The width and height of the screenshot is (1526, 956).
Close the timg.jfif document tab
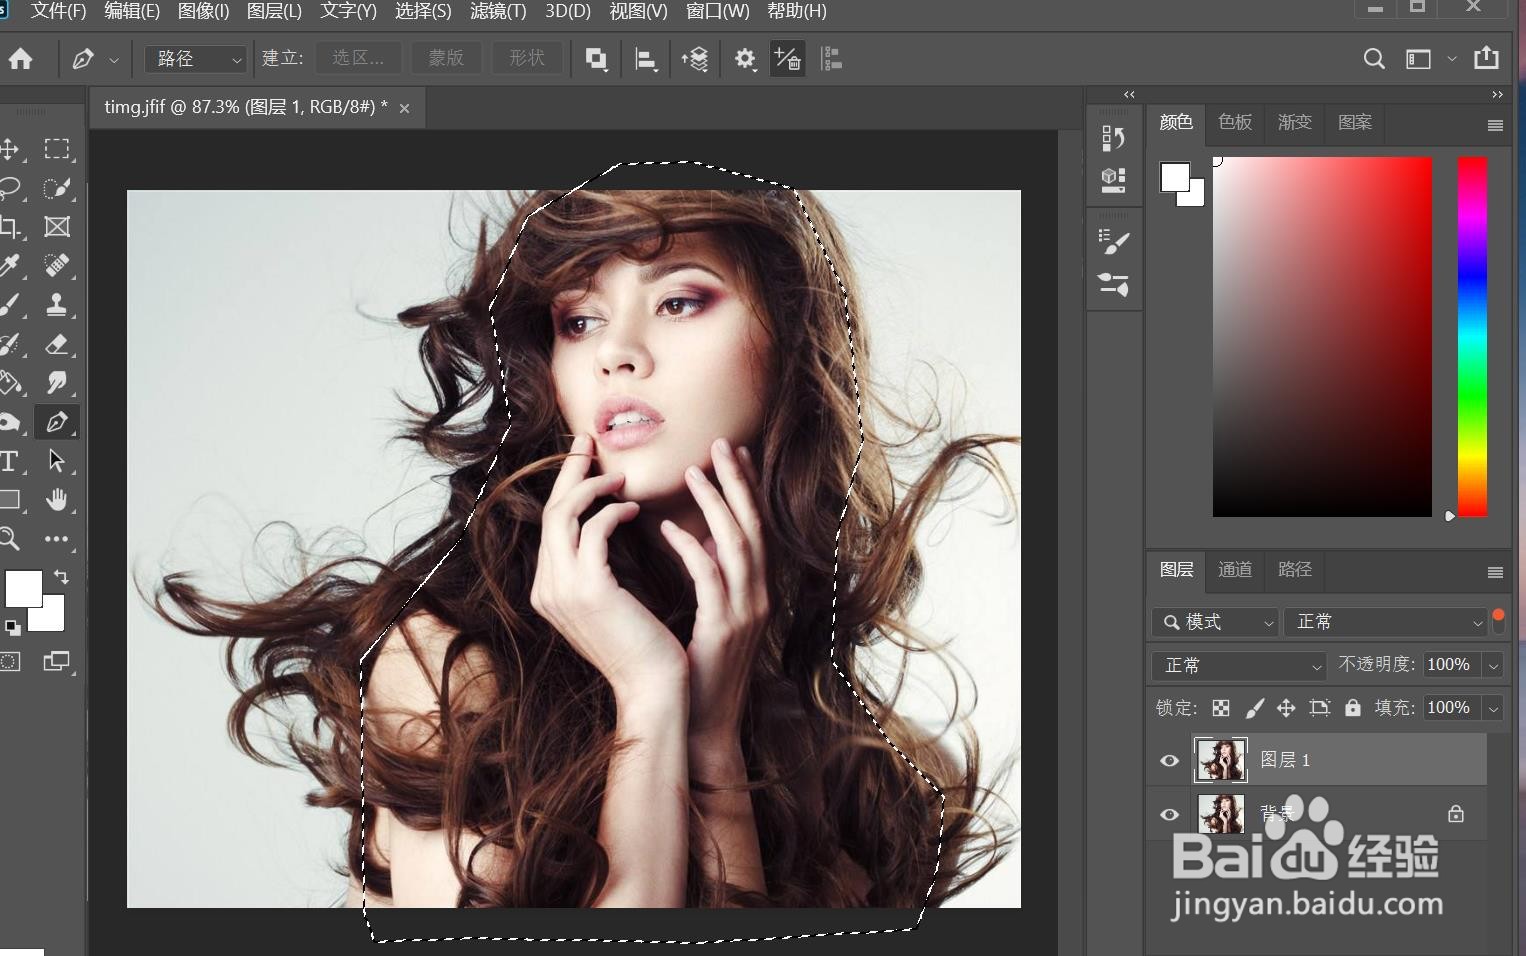[405, 109]
